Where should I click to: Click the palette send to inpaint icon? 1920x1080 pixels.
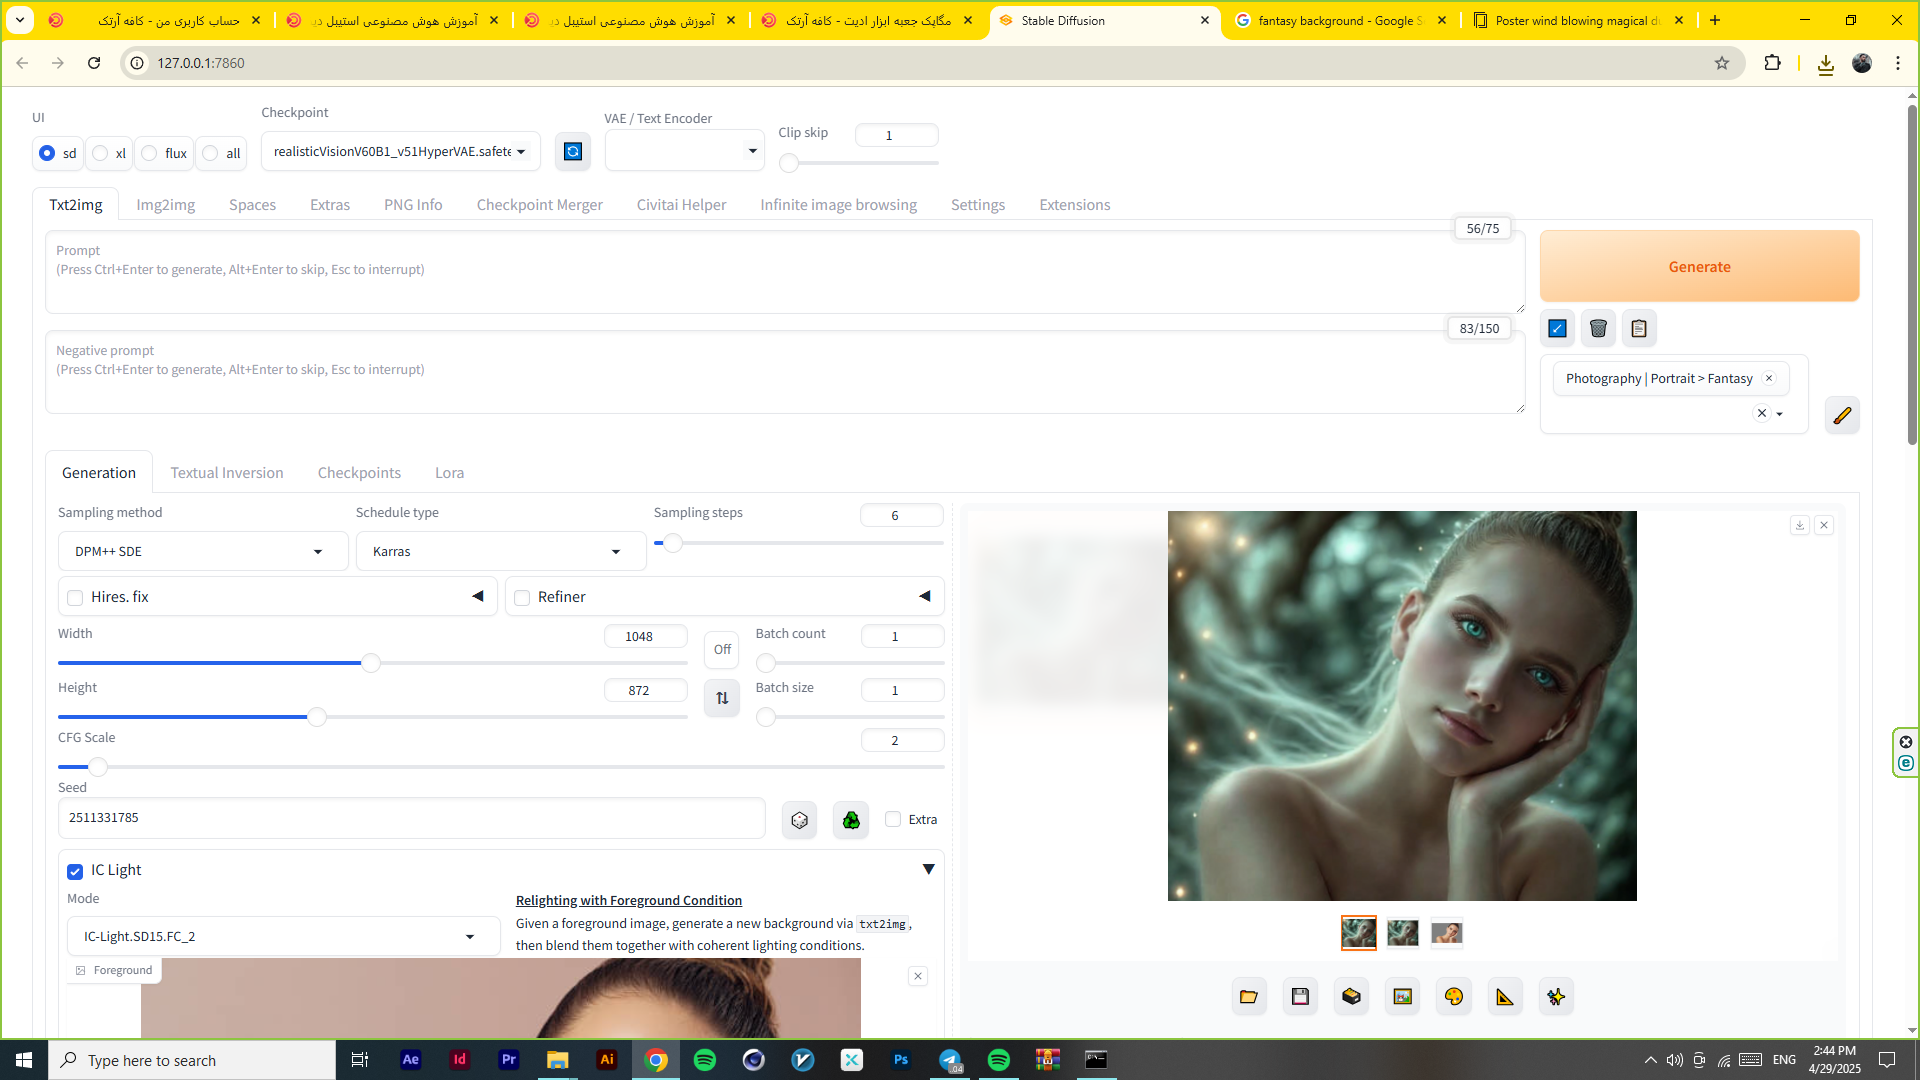click(1454, 996)
